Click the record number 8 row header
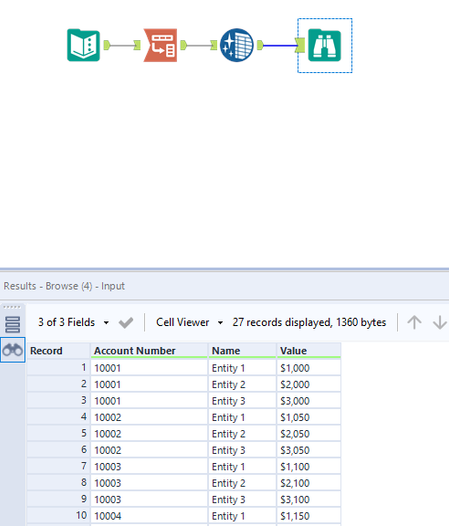 58,483
